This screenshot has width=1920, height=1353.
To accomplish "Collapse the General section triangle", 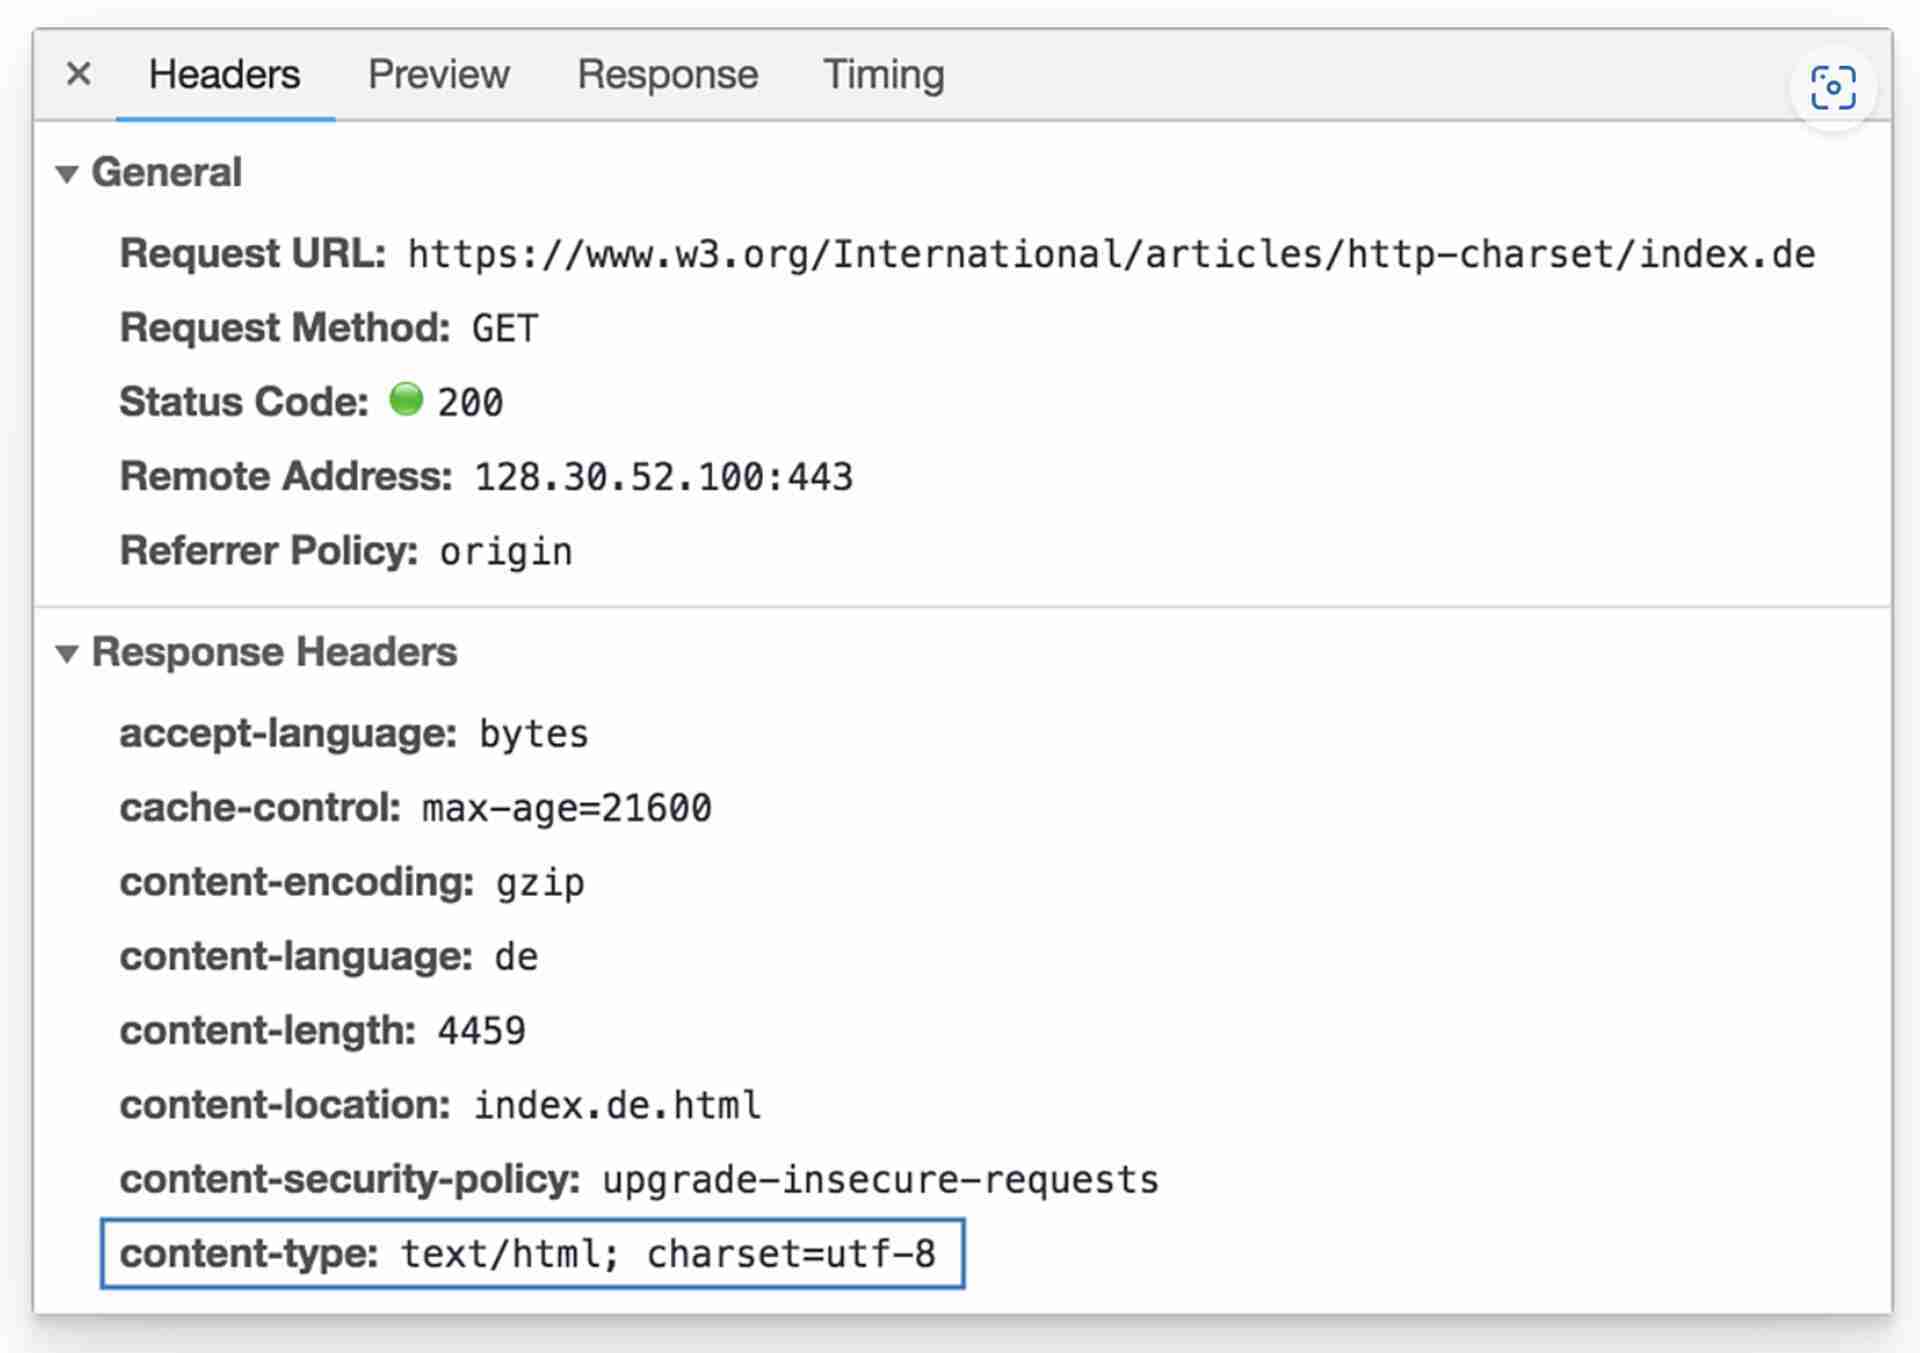I will pyautogui.click(x=67, y=174).
